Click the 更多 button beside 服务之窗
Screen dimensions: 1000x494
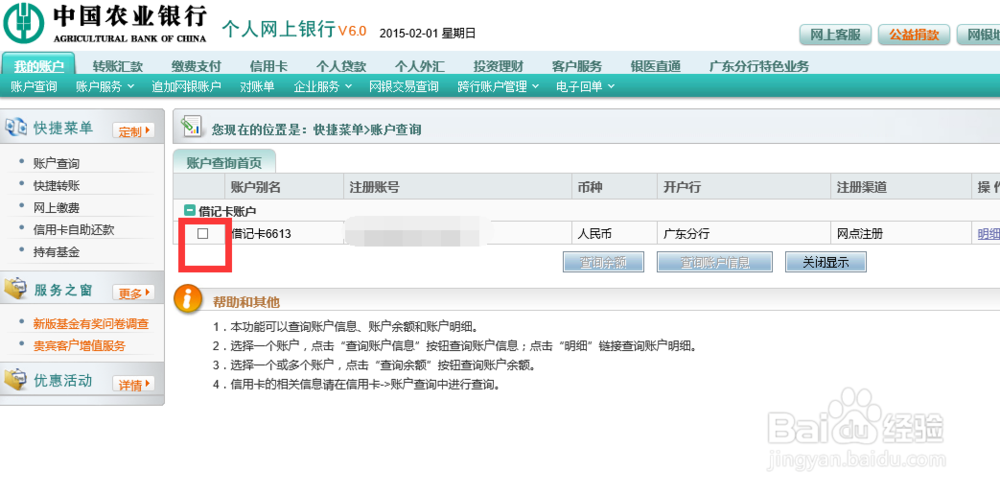(x=133, y=293)
